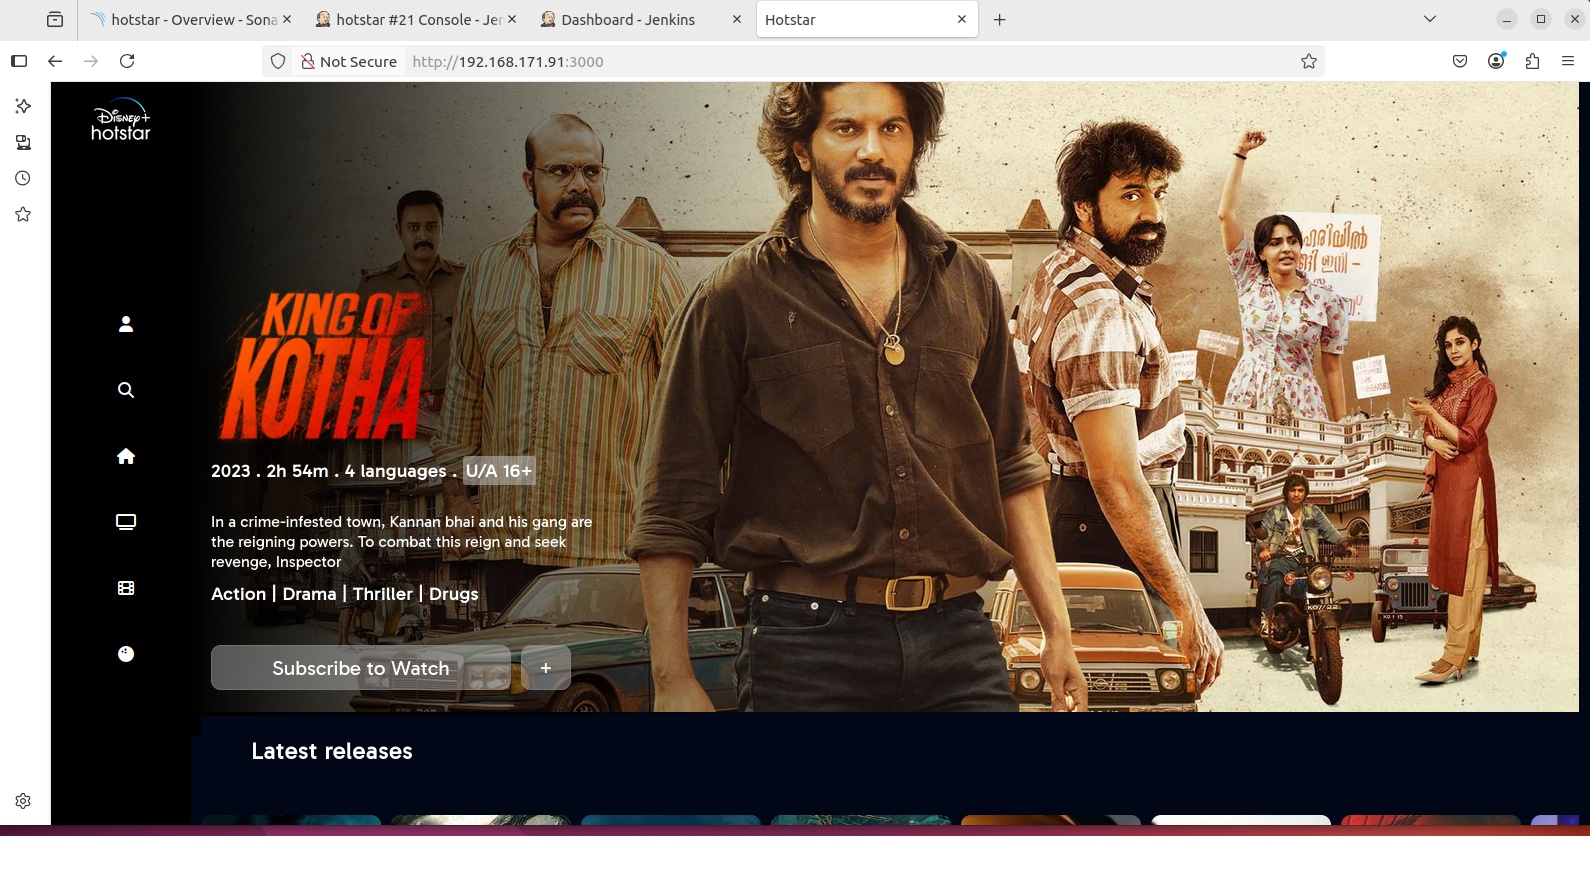Viewport: 1590px width, 887px height.
Task: Close the hotstar - Overview Sonar tab
Action: (287, 19)
